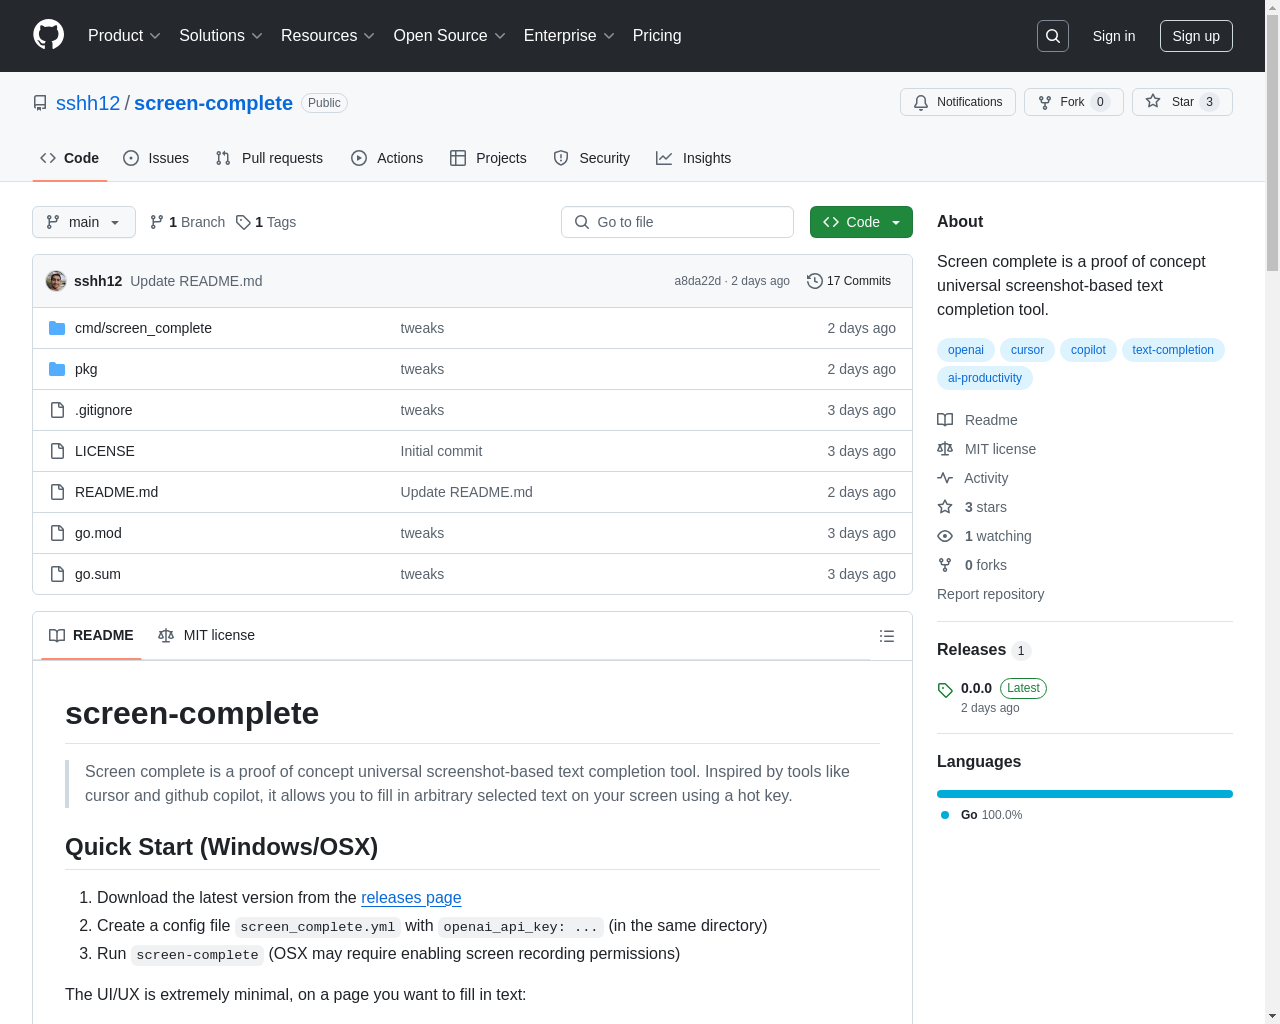Click the sshh12 avatar image

tap(56, 281)
